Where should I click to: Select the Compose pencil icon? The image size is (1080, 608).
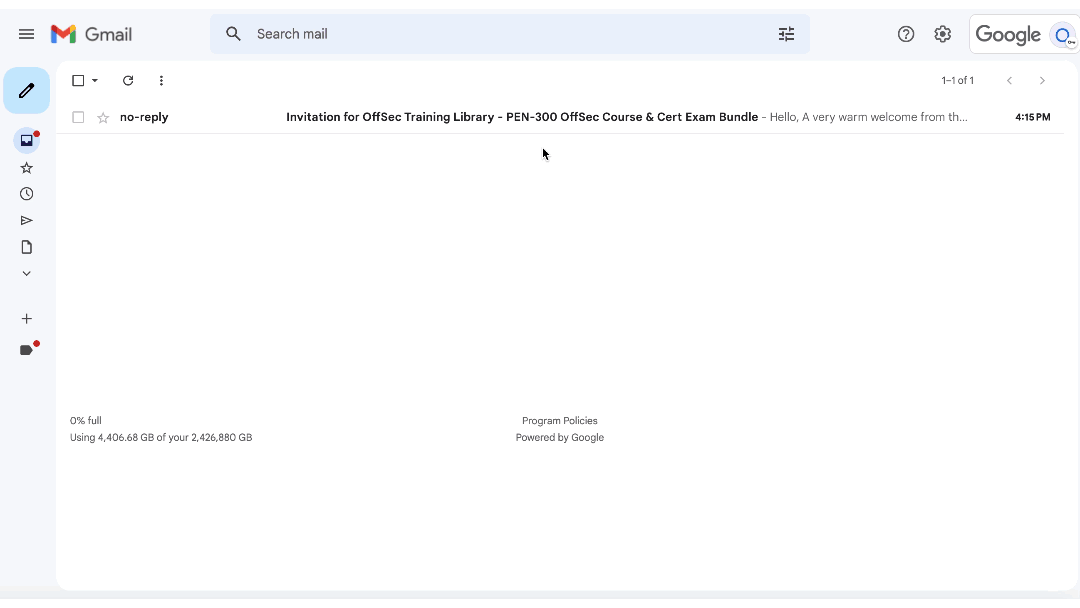26,90
